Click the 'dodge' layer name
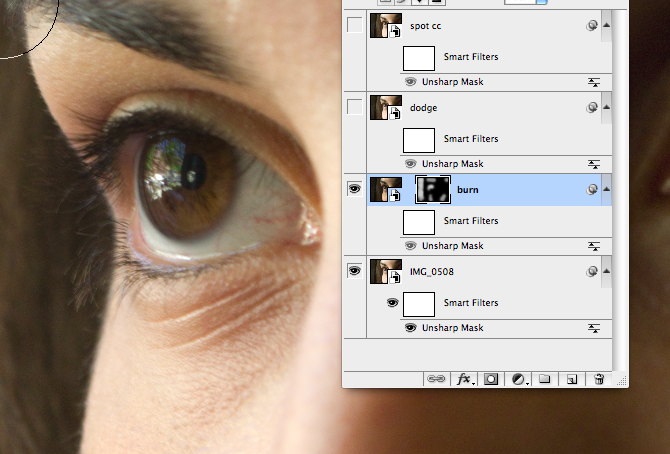Image resolution: width=670 pixels, height=454 pixels. 423,108
